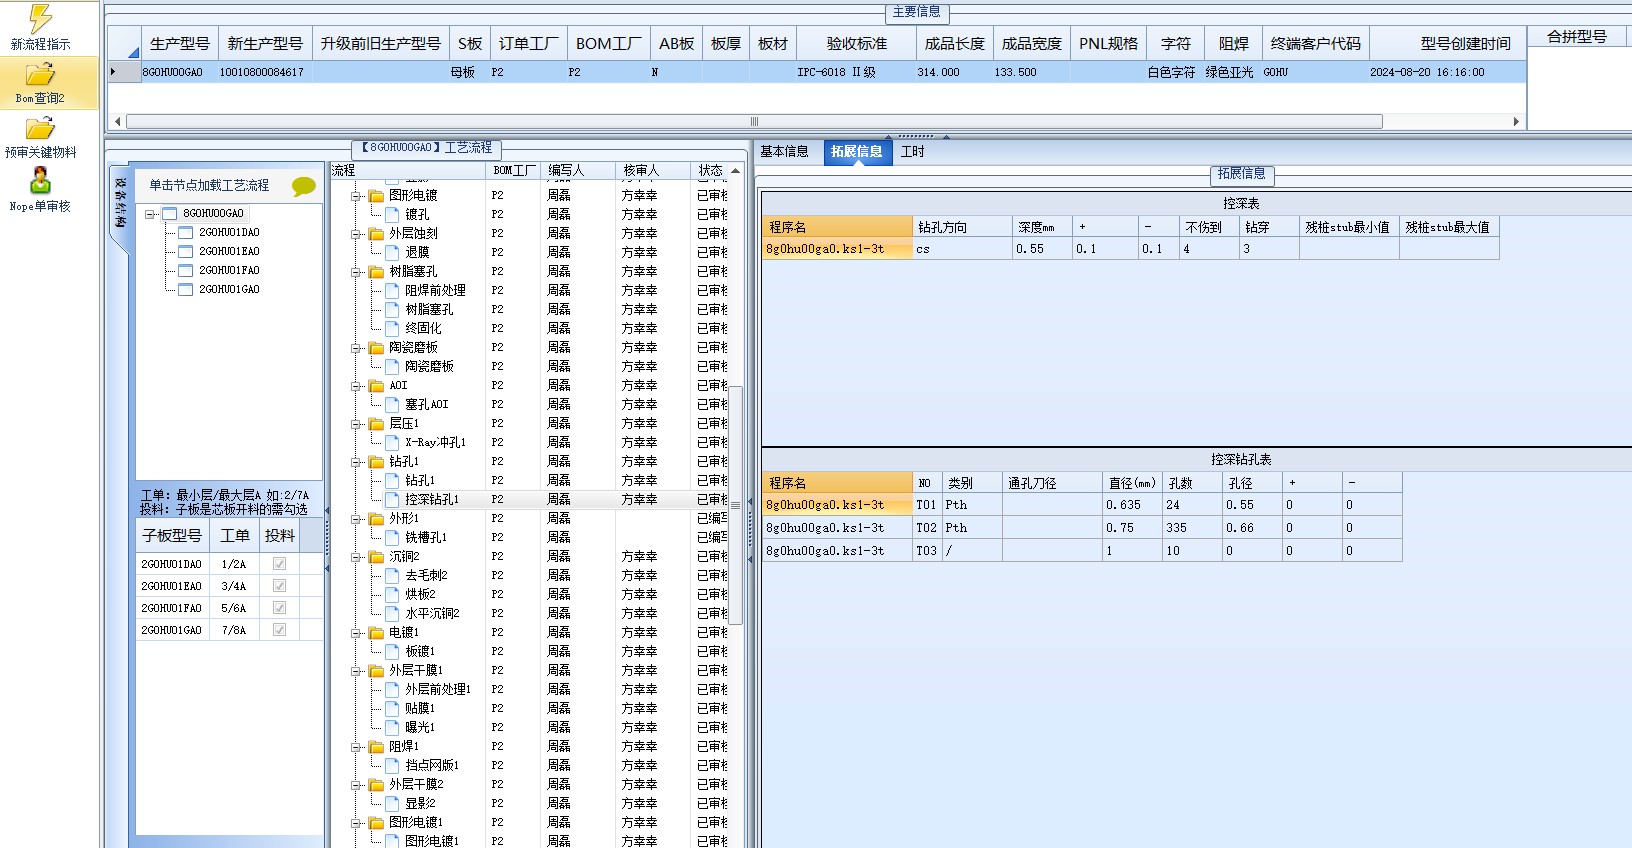Collapse the 外层蚀刻 process node
The width and height of the screenshot is (1632, 848).
coord(355,234)
